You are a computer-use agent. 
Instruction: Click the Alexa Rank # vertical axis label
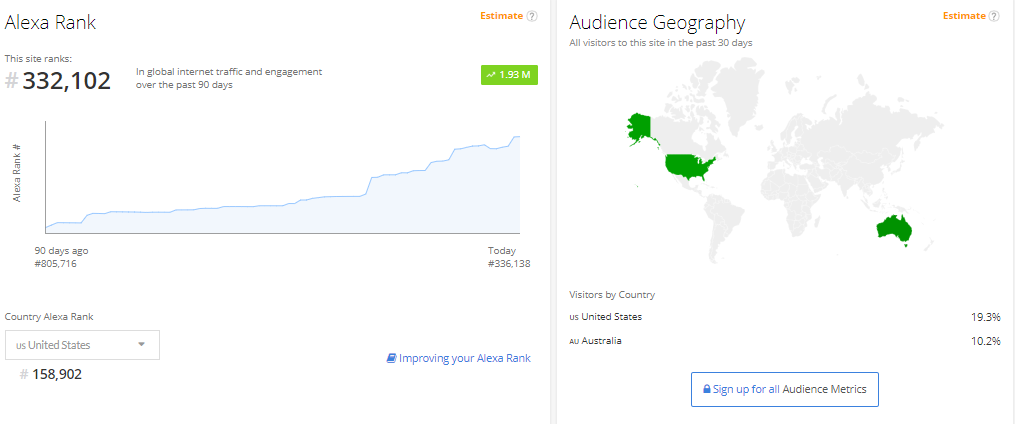coord(17,173)
